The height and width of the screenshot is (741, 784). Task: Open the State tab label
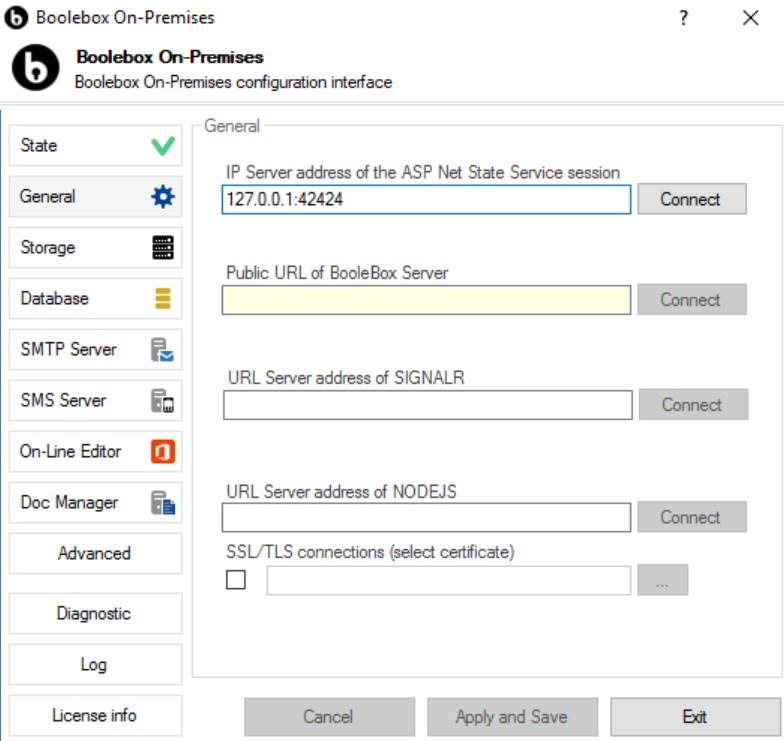(x=38, y=146)
